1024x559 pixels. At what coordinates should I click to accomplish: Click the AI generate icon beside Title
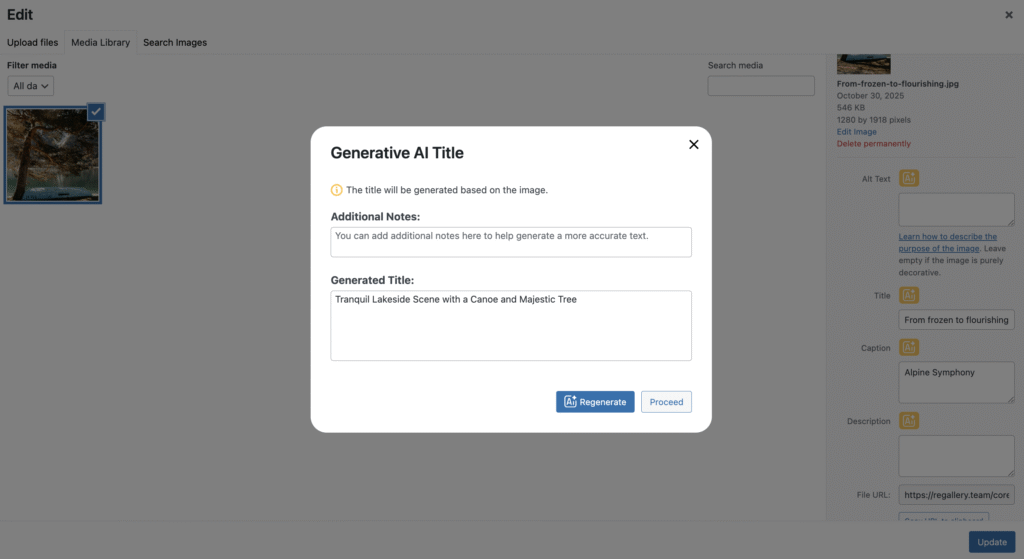point(909,295)
